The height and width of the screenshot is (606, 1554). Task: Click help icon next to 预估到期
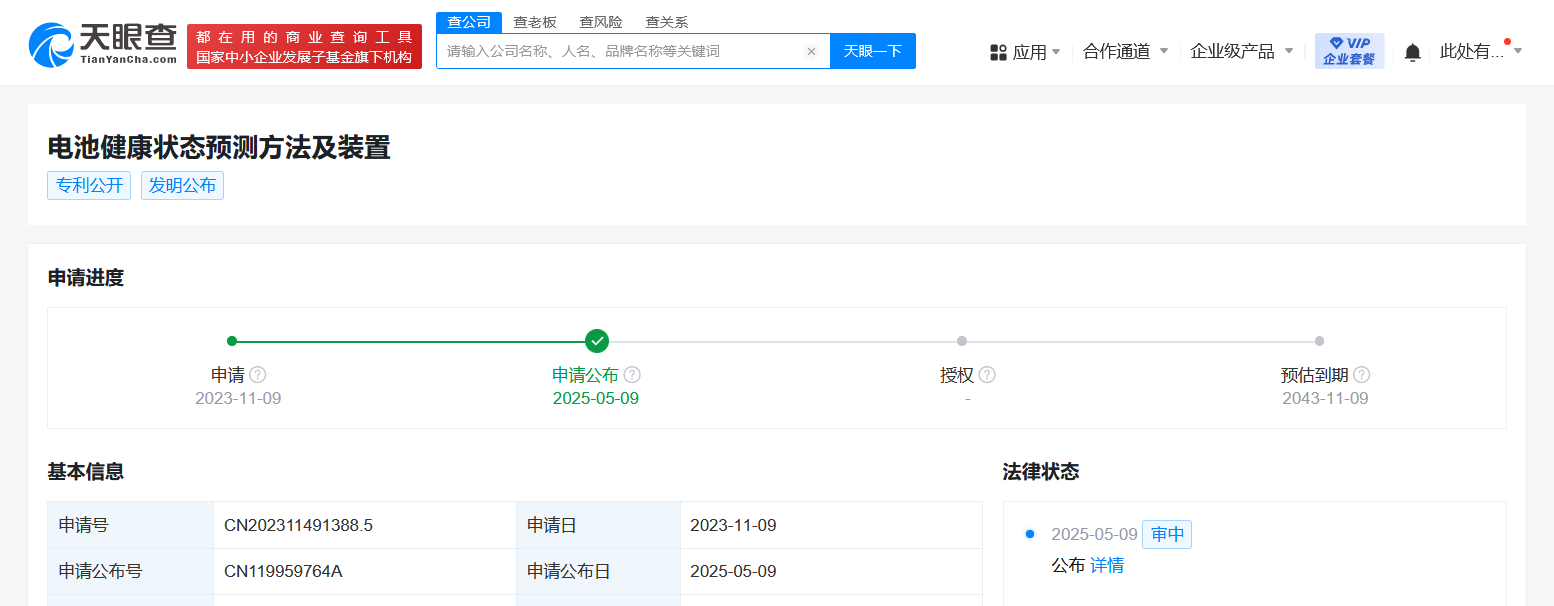pos(1361,375)
